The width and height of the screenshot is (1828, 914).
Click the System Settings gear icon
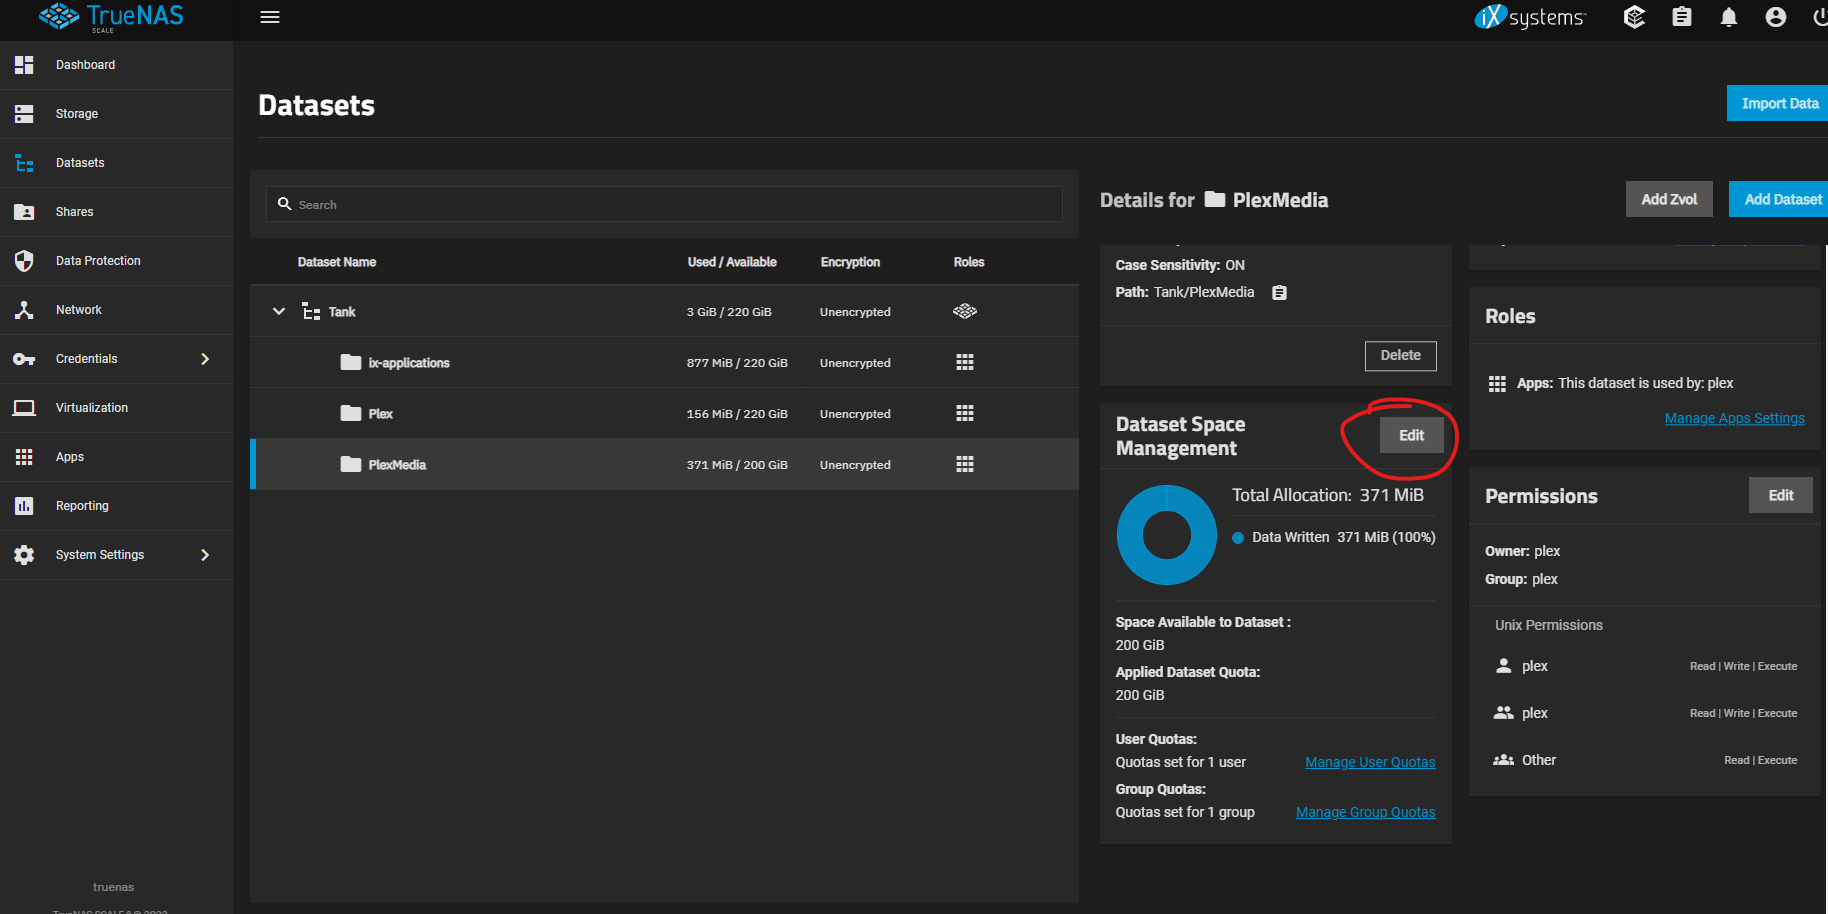[x=24, y=555]
